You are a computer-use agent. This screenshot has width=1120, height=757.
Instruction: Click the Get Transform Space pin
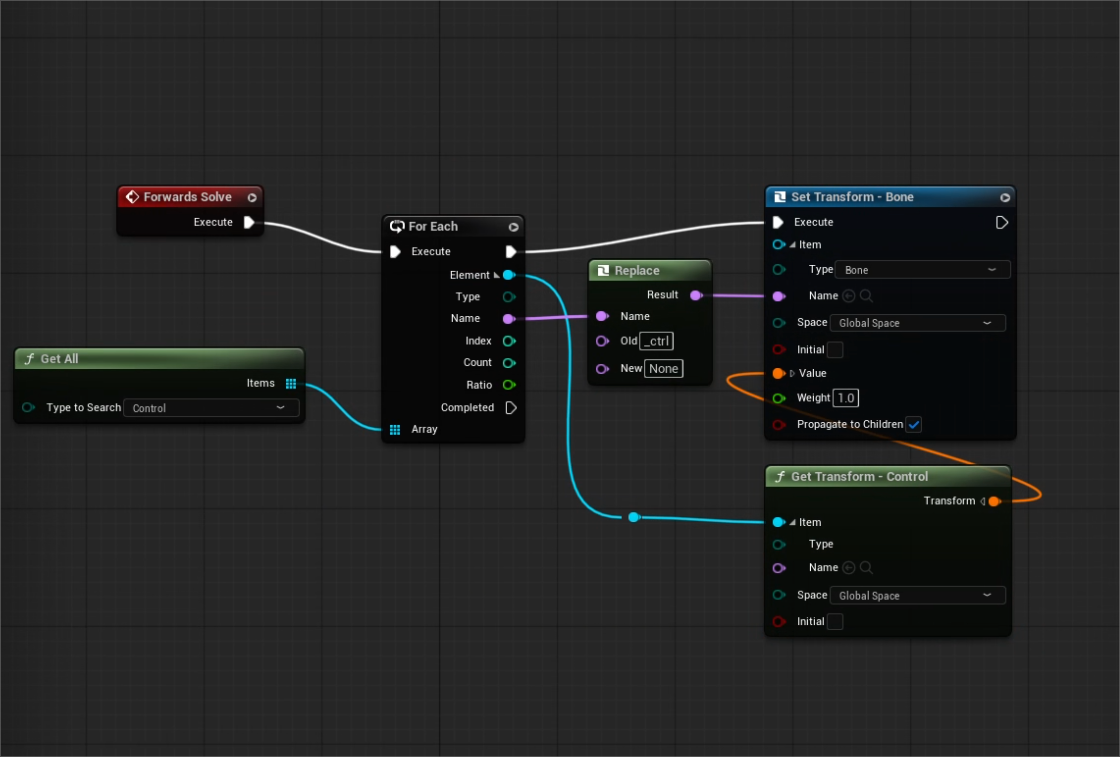[779, 595]
